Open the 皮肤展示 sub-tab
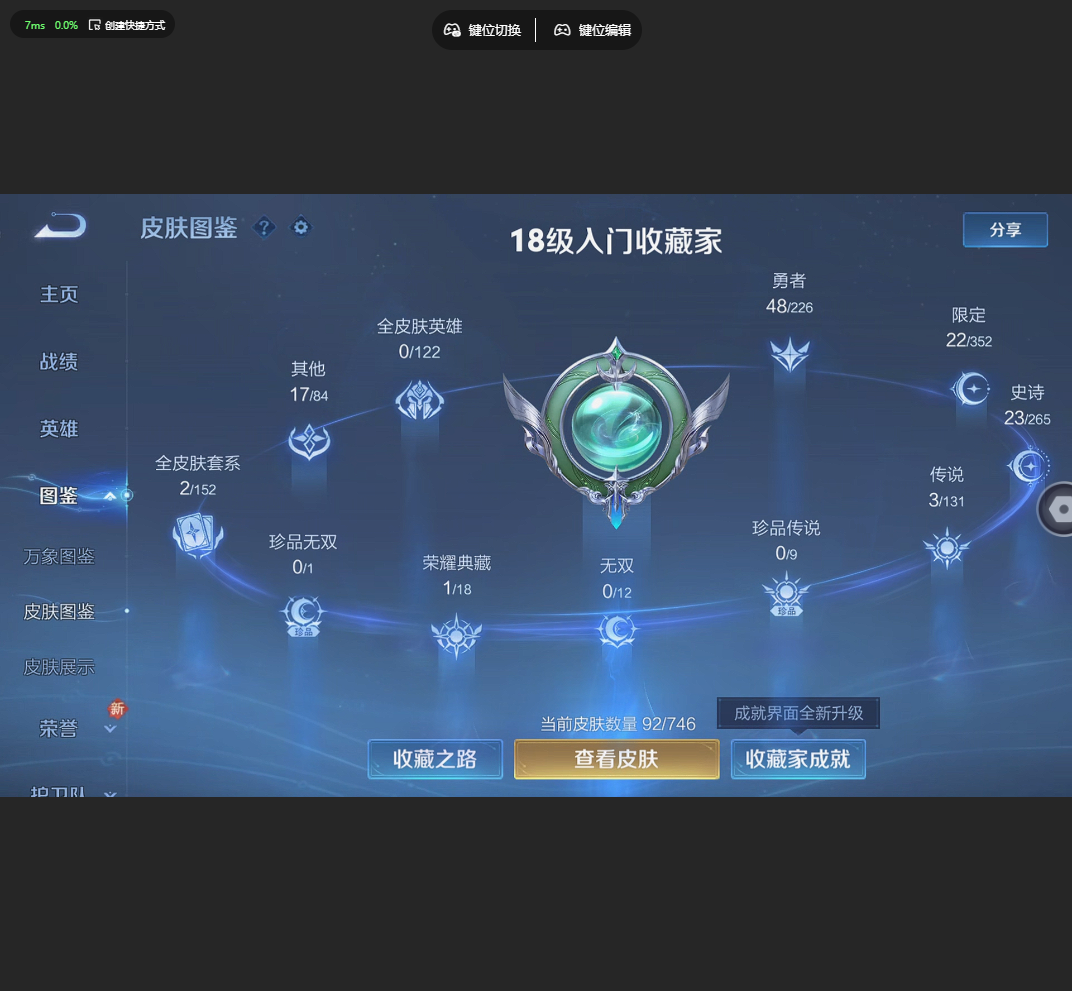This screenshot has width=1072, height=991. 59,666
